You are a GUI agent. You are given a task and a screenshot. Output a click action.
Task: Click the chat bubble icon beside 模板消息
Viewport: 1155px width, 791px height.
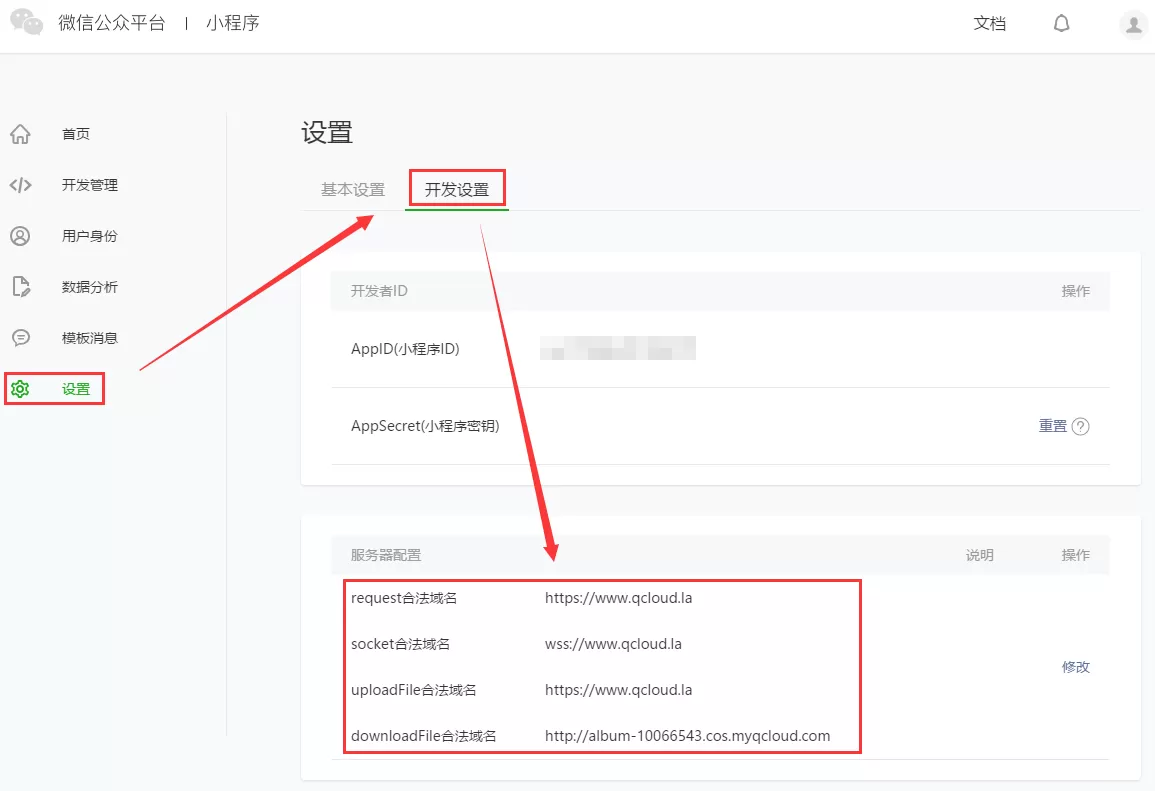[x=21, y=337]
